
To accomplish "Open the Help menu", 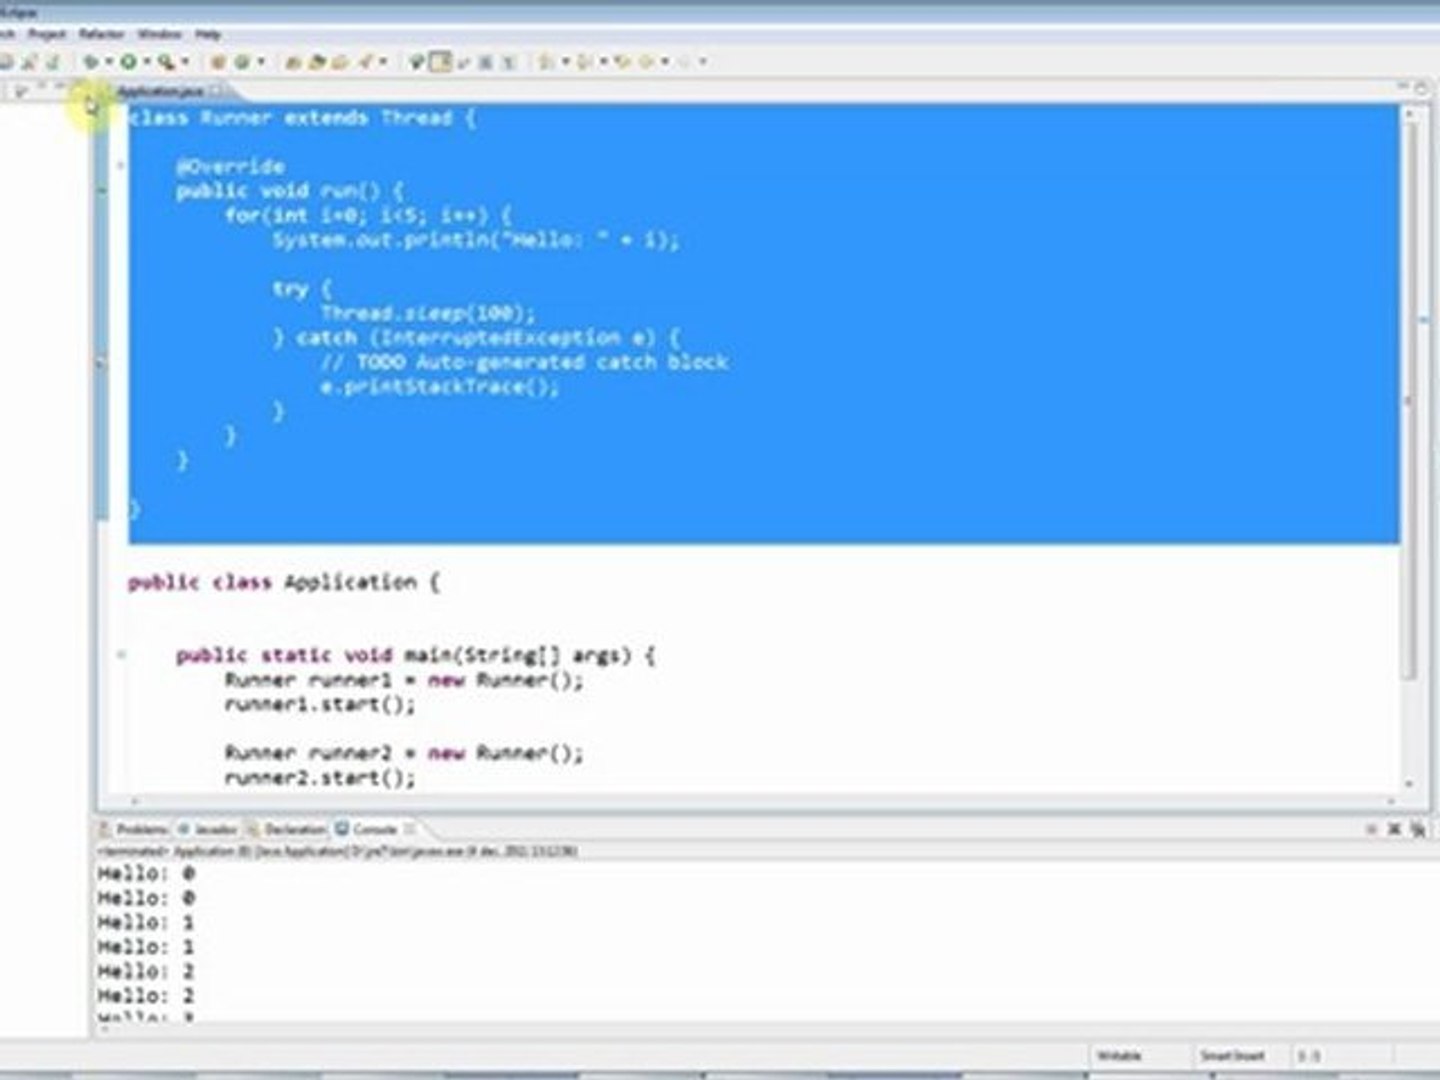I will point(208,34).
